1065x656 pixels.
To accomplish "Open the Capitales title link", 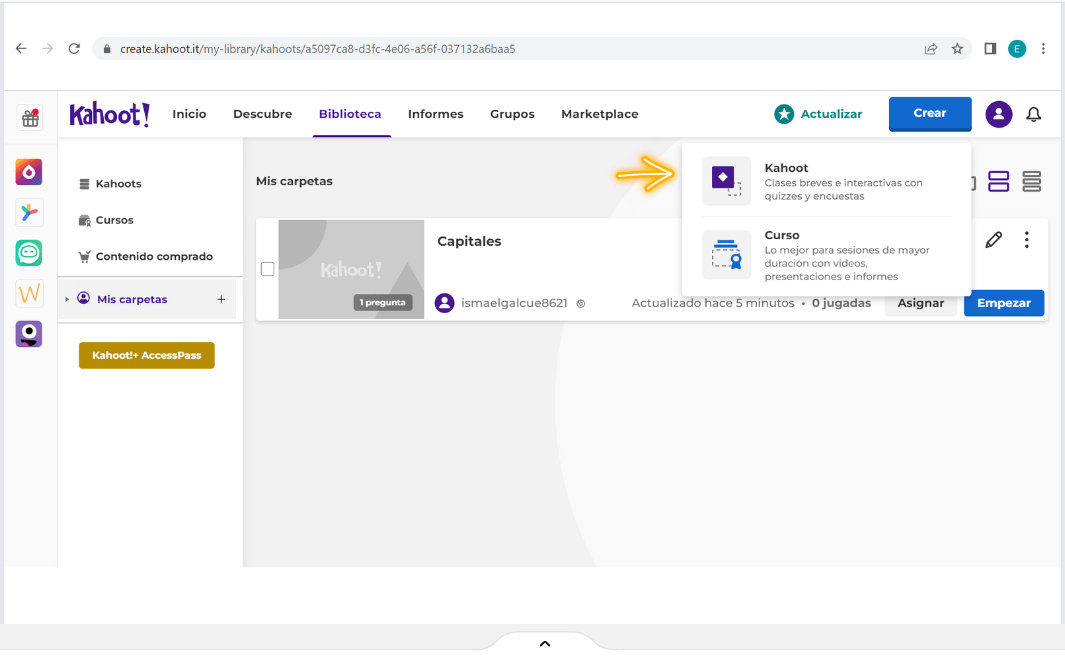I will [469, 241].
